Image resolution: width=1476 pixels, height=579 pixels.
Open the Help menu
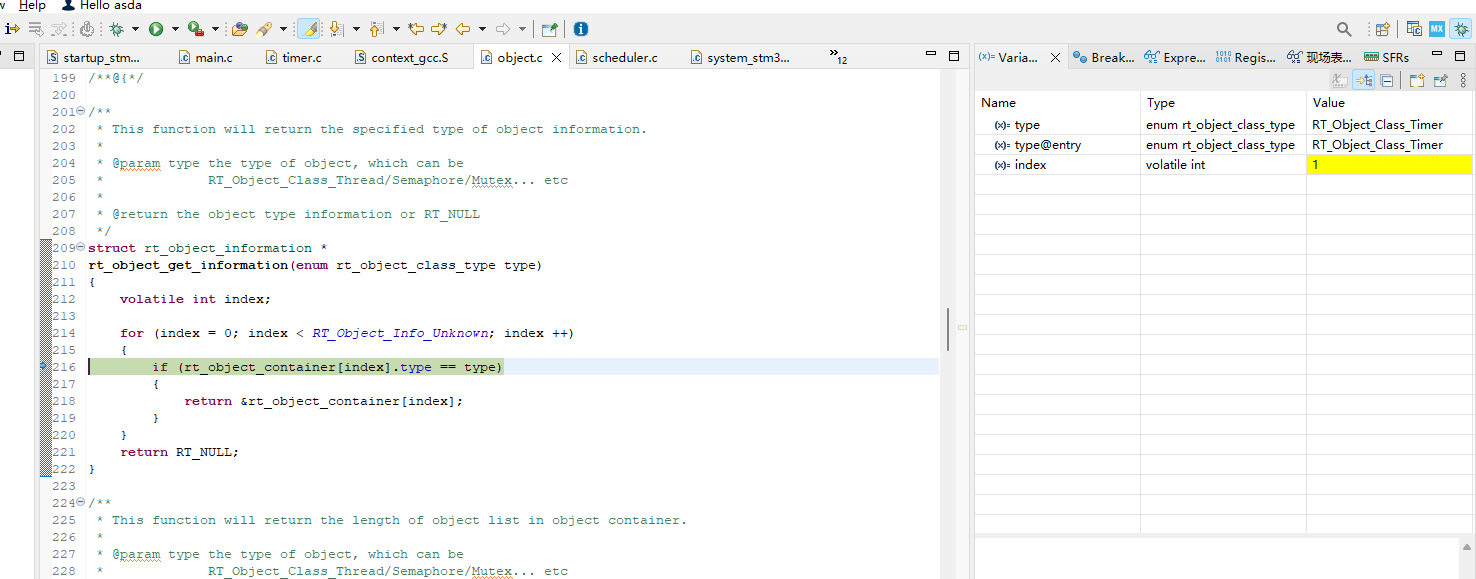point(30,5)
